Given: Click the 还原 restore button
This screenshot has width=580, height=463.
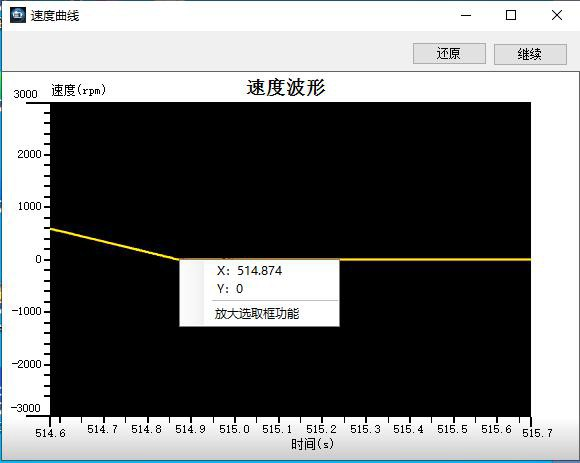Looking at the screenshot, I should (449, 54).
